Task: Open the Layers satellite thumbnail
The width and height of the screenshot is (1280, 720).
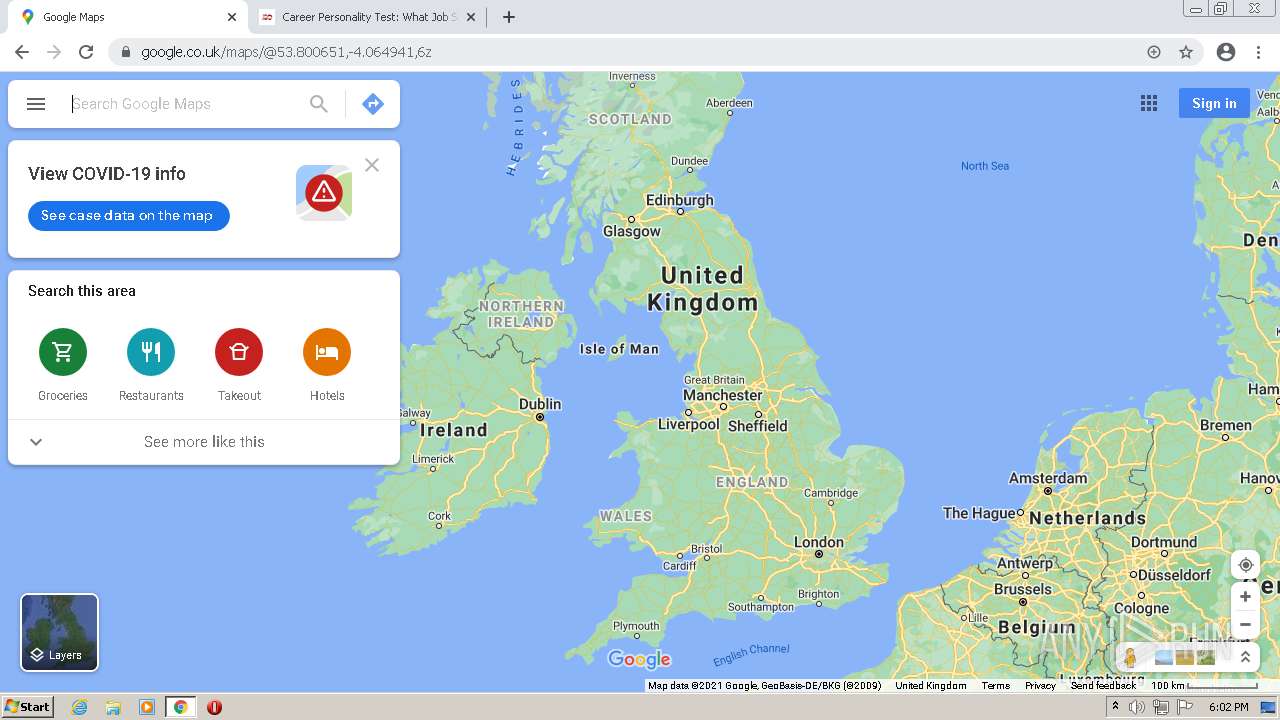Action: click(x=60, y=633)
